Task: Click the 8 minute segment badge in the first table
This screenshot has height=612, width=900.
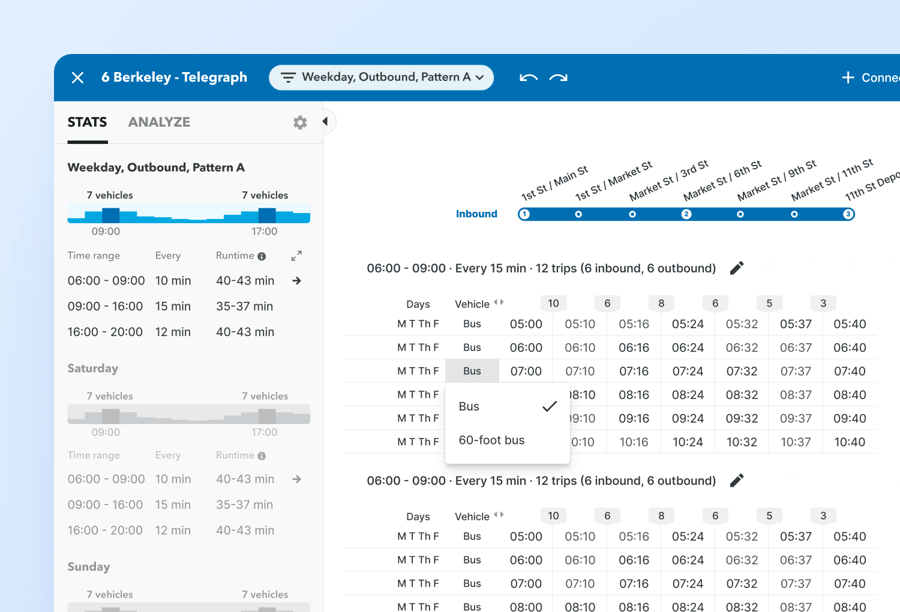Action: [x=661, y=303]
